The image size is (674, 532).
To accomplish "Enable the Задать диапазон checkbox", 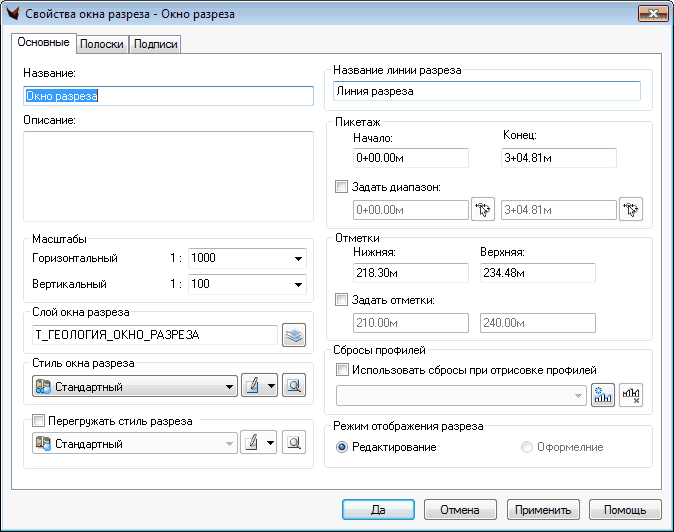I will tap(342, 187).
